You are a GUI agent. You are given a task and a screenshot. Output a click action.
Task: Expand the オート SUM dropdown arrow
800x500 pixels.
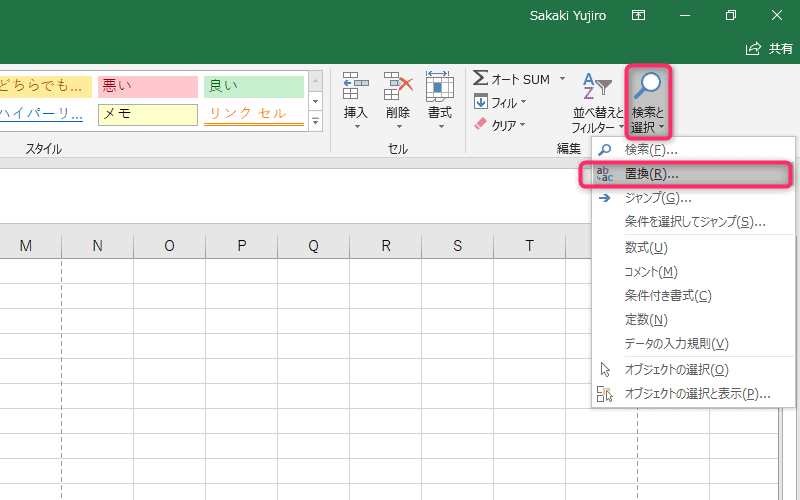point(562,79)
